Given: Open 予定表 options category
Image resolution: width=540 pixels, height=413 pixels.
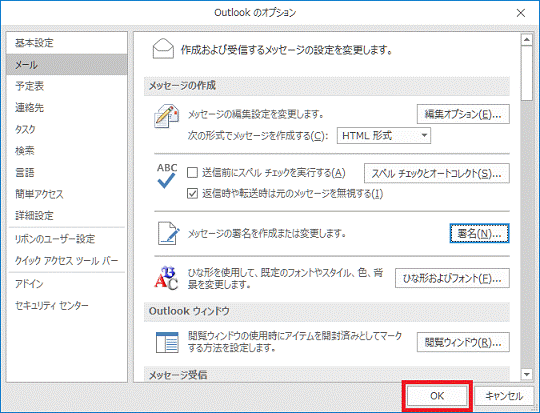Looking at the screenshot, I should (67, 86).
